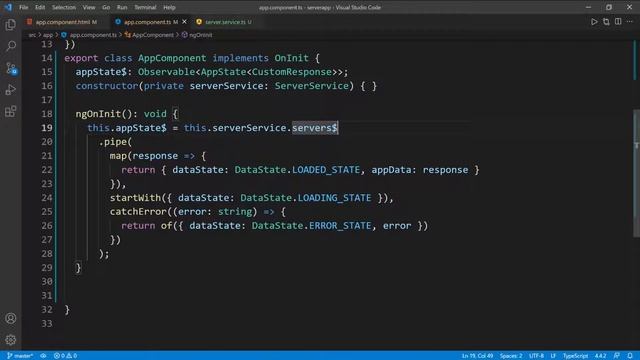Image resolution: width=640 pixels, height=360 pixels.
Task: Split the editor to the right
Action: 618,22
